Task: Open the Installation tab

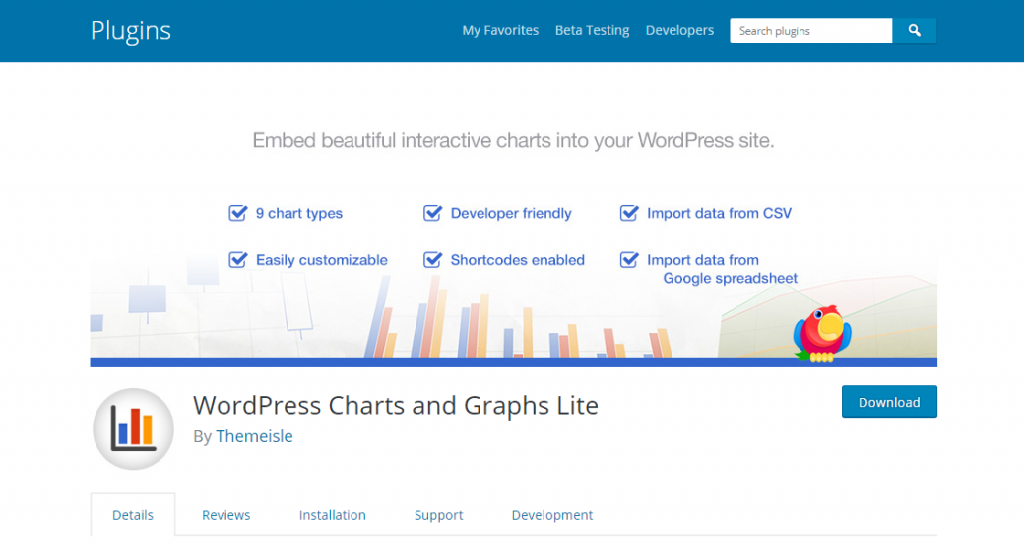Action: [332, 515]
